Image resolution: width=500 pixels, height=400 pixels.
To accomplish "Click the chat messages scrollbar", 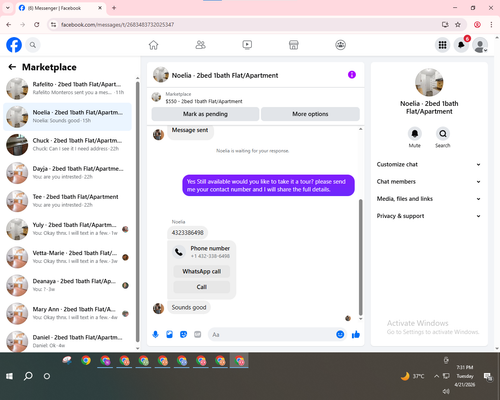I will coord(360,257).
